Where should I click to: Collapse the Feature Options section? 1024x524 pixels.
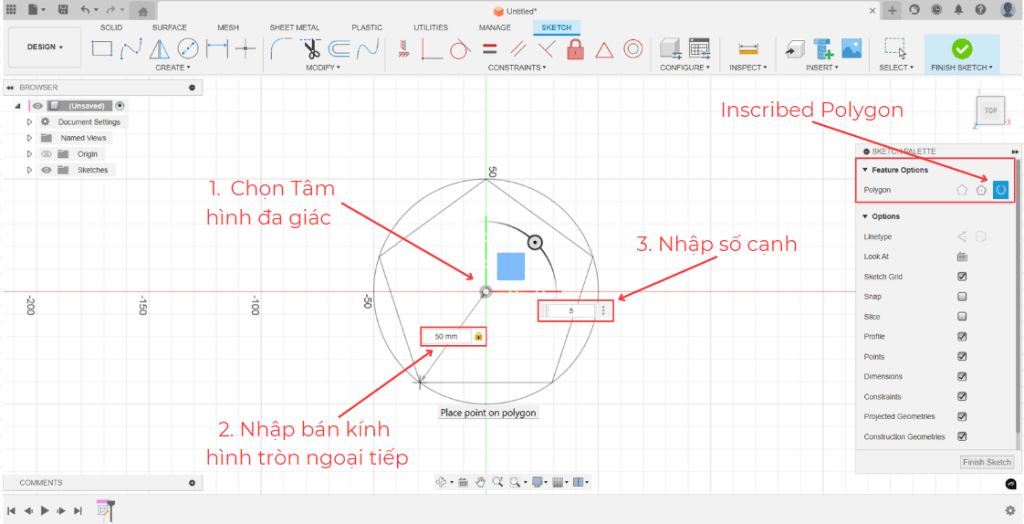click(865, 170)
